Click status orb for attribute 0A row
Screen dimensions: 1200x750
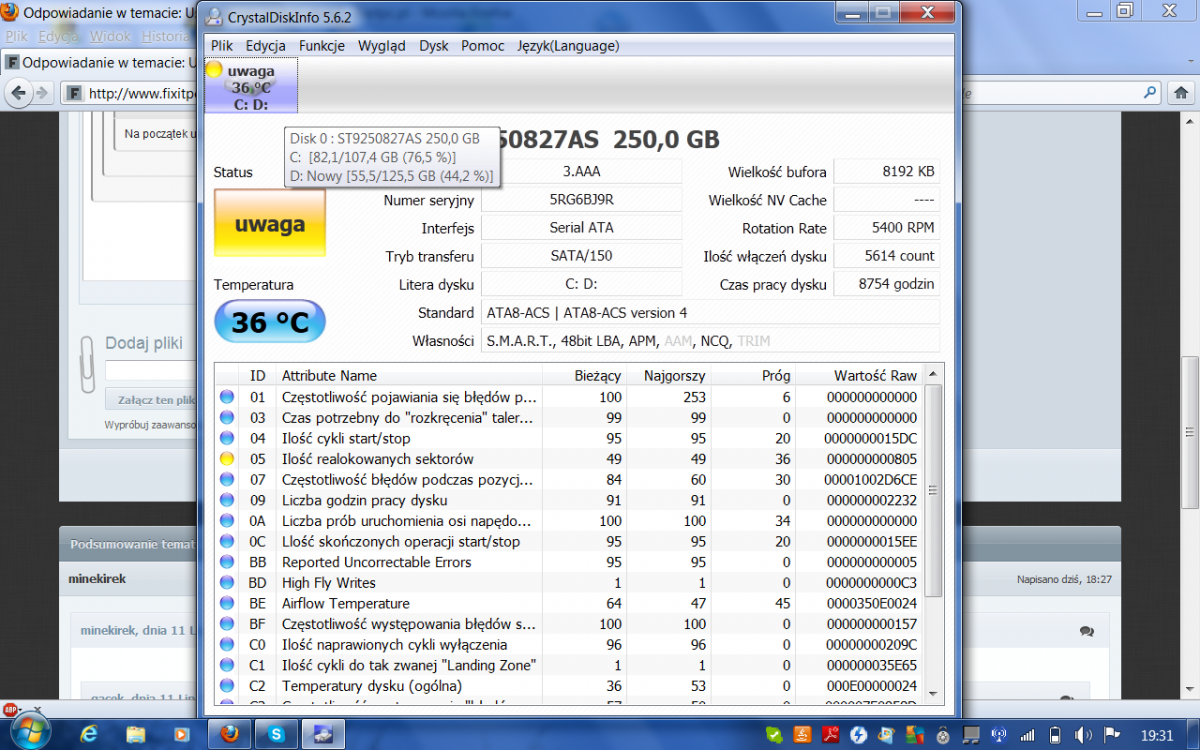coord(227,521)
